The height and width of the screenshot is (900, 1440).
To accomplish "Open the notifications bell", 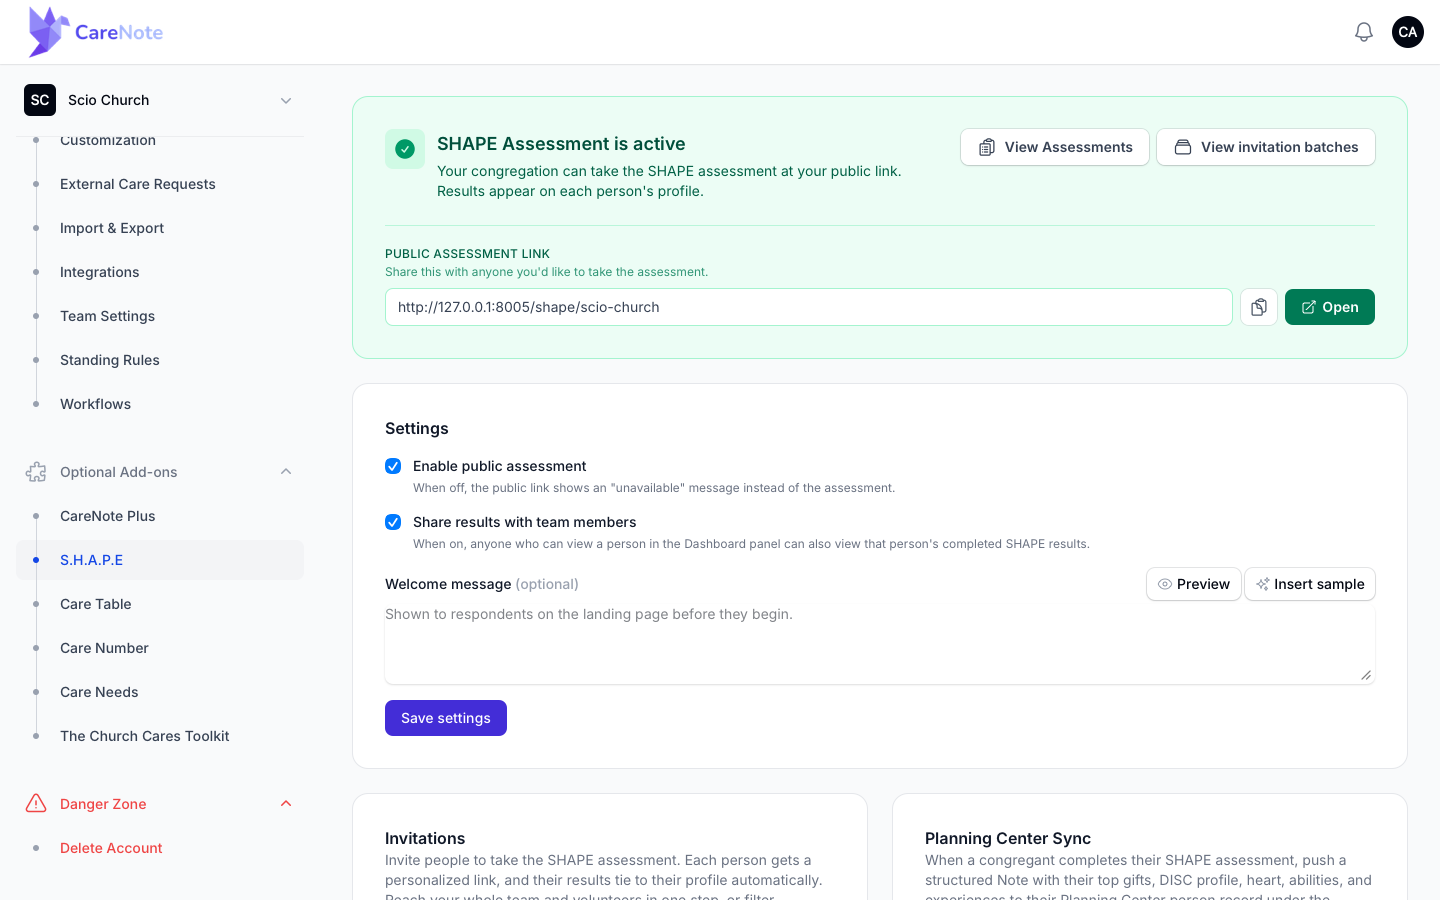I will [x=1364, y=32].
